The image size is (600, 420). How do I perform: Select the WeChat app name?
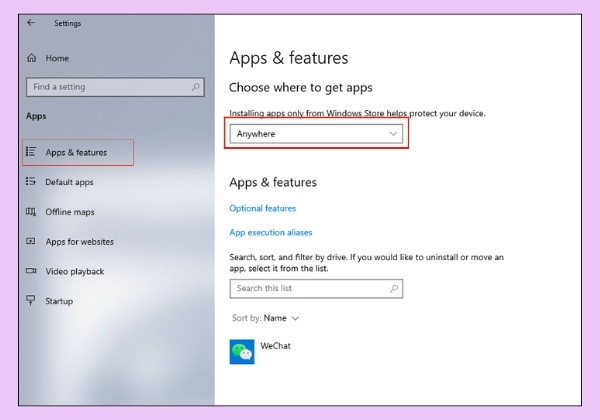pos(276,346)
